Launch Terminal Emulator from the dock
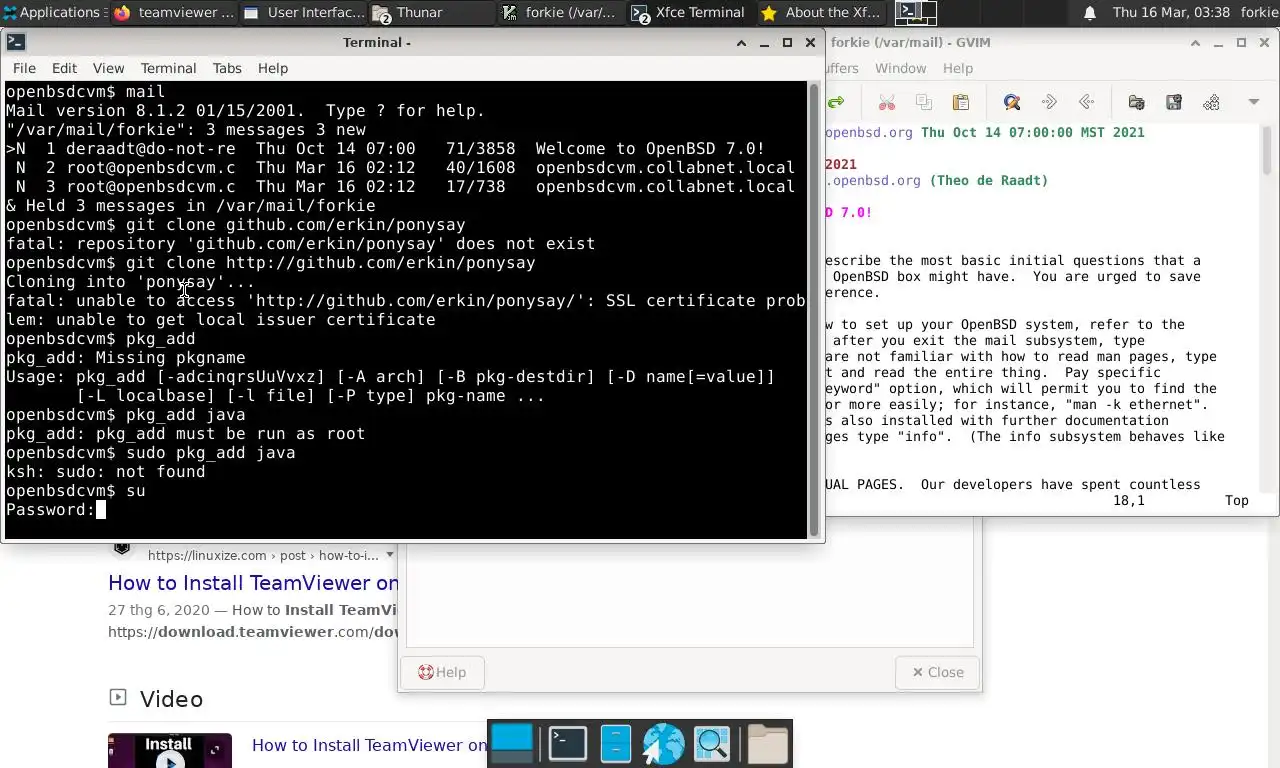Viewport: 1280px width, 768px height. (x=567, y=744)
